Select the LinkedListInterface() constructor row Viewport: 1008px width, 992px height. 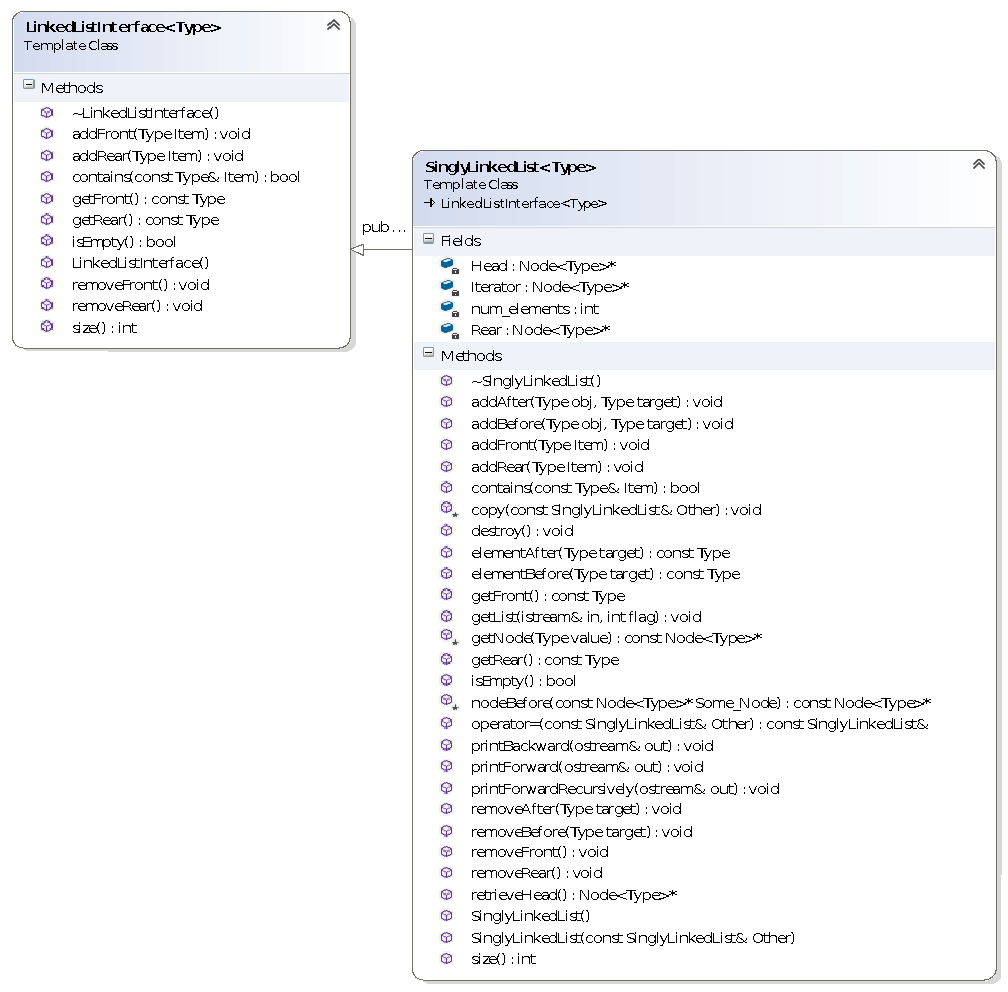(140, 263)
